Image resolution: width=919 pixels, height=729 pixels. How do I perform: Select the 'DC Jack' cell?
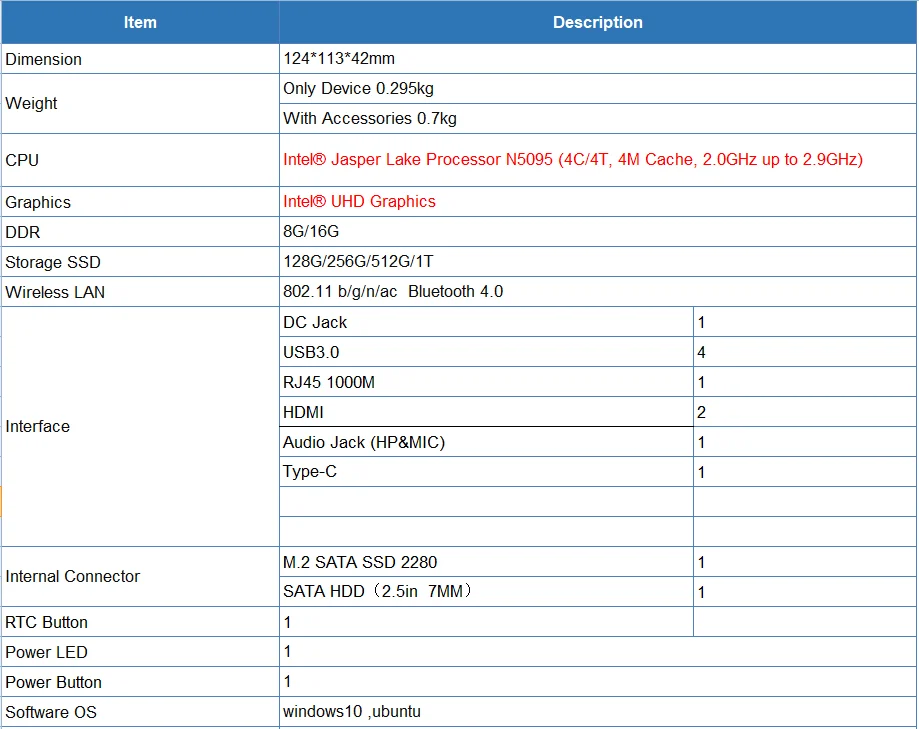[486, 322]
